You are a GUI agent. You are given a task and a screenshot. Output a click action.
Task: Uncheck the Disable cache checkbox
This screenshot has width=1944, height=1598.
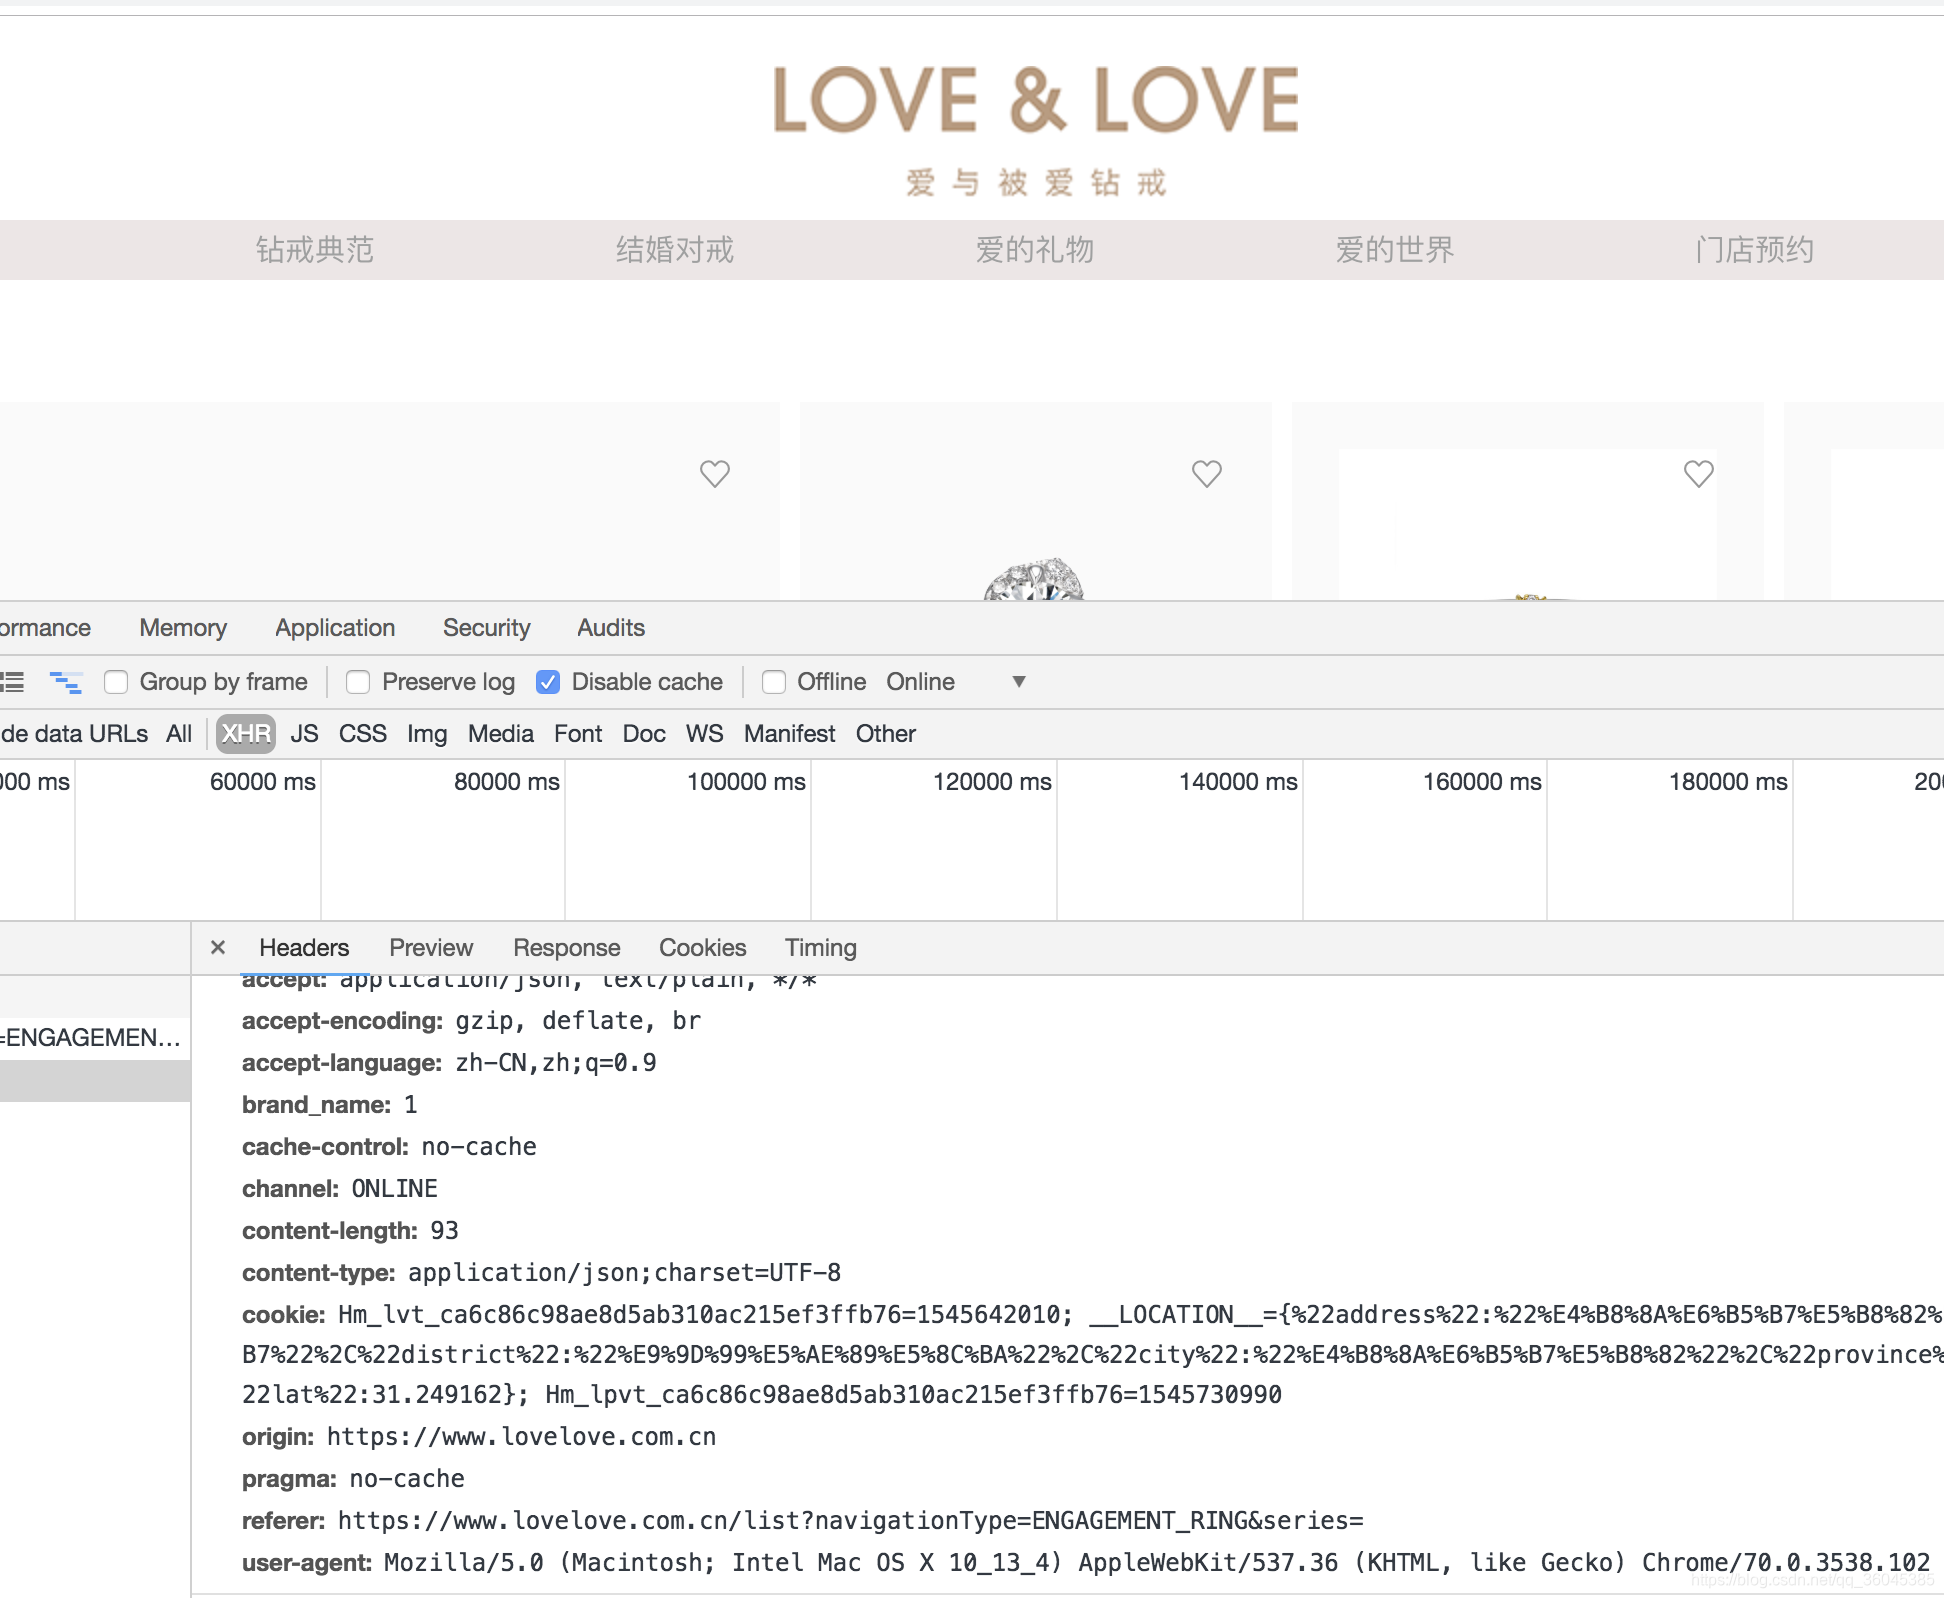pos(548,681)
